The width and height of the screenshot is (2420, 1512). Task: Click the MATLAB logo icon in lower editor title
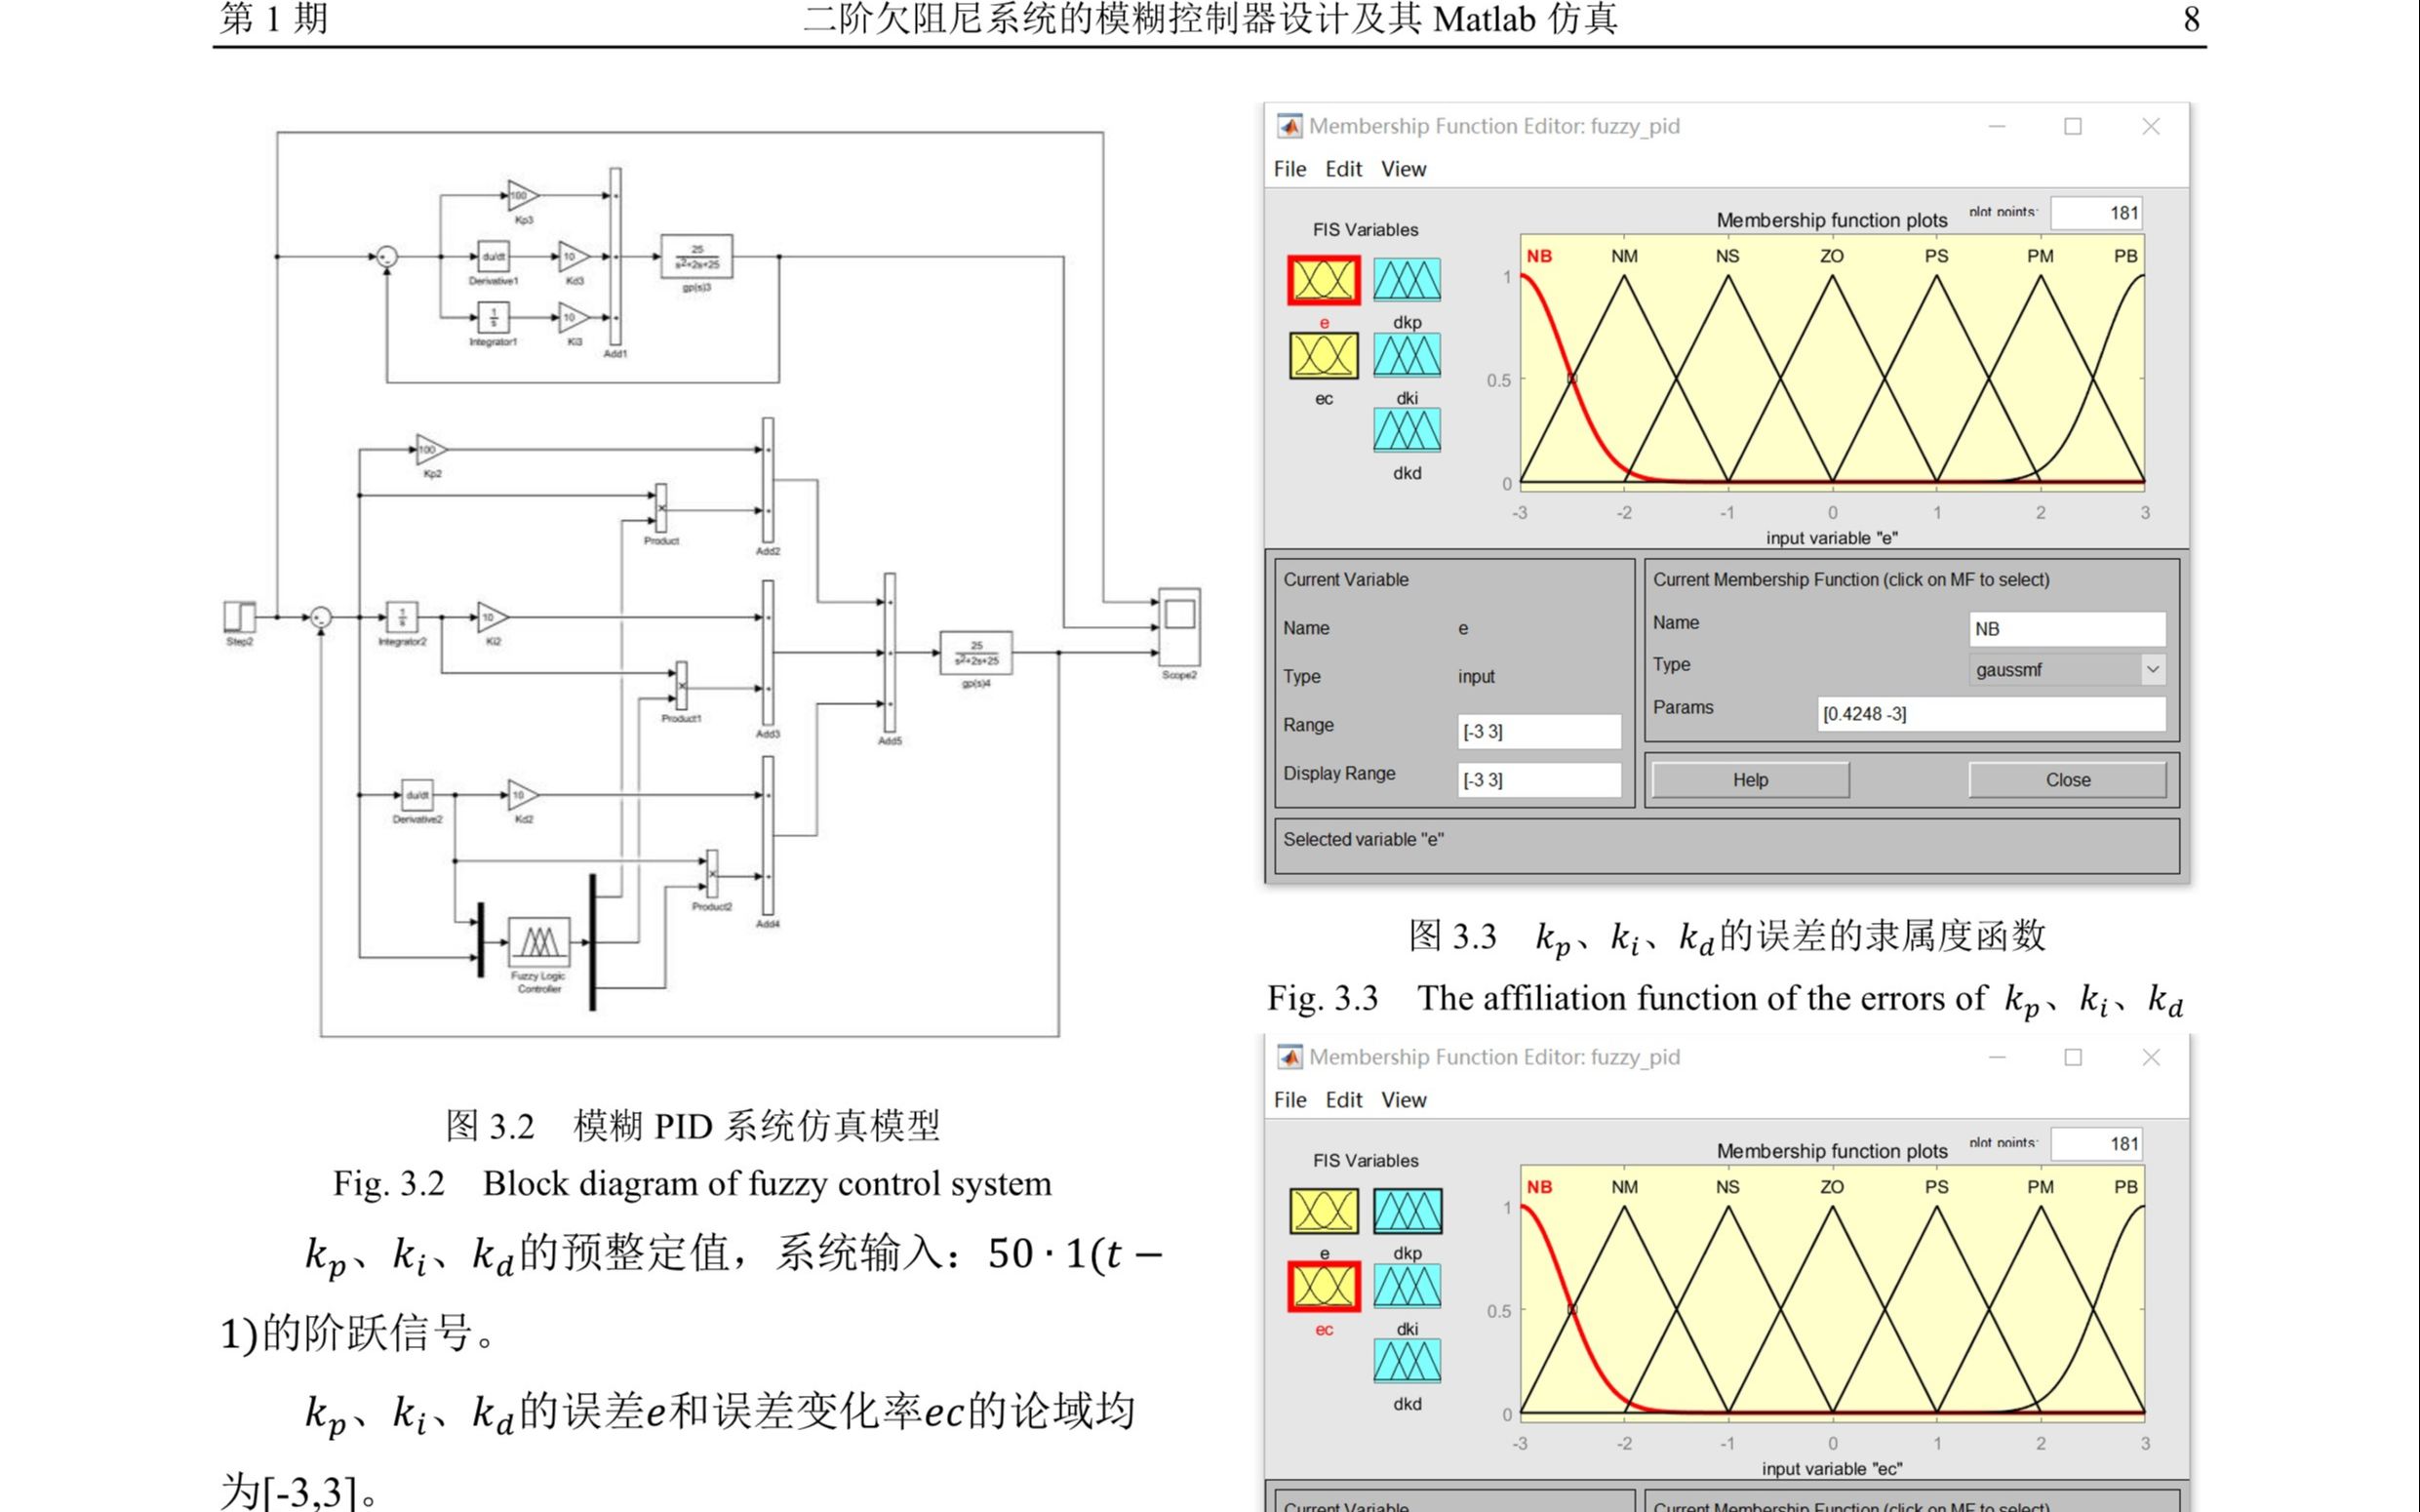click(x=1290, y=1057)
